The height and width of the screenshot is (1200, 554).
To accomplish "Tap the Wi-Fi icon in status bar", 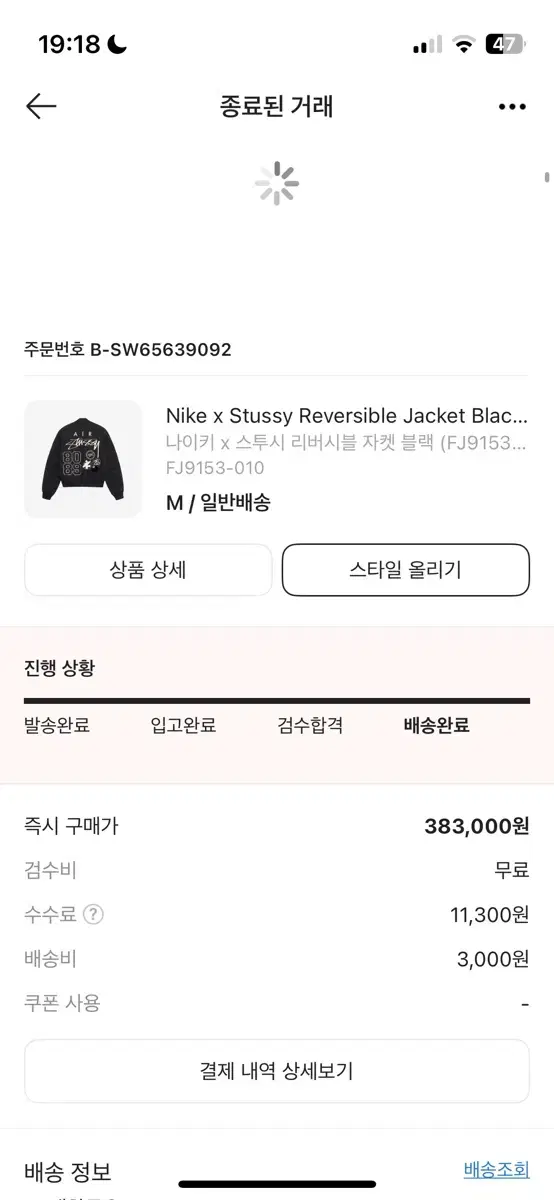I will tap(462, 44).
